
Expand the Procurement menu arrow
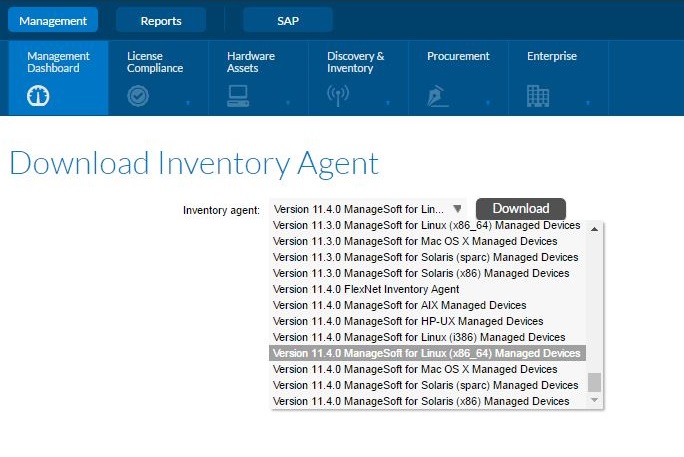pyautogui.click(x=488, y=103)
